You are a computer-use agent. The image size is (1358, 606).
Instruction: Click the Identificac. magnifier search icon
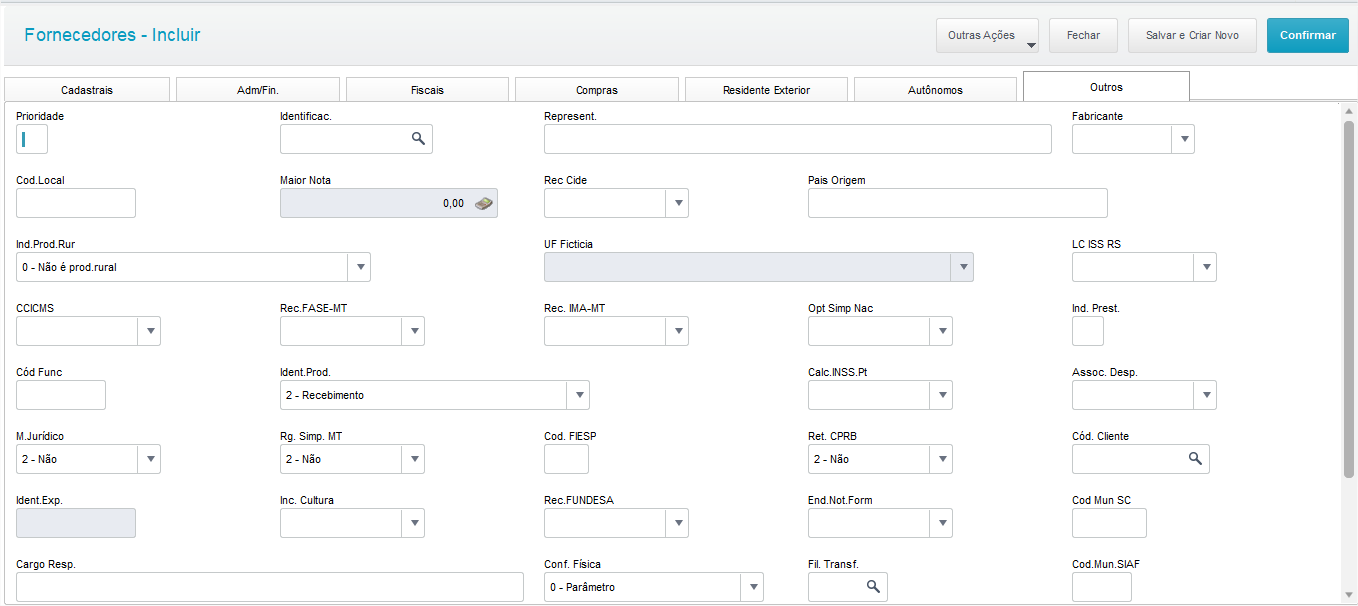[x=418, y=139]
